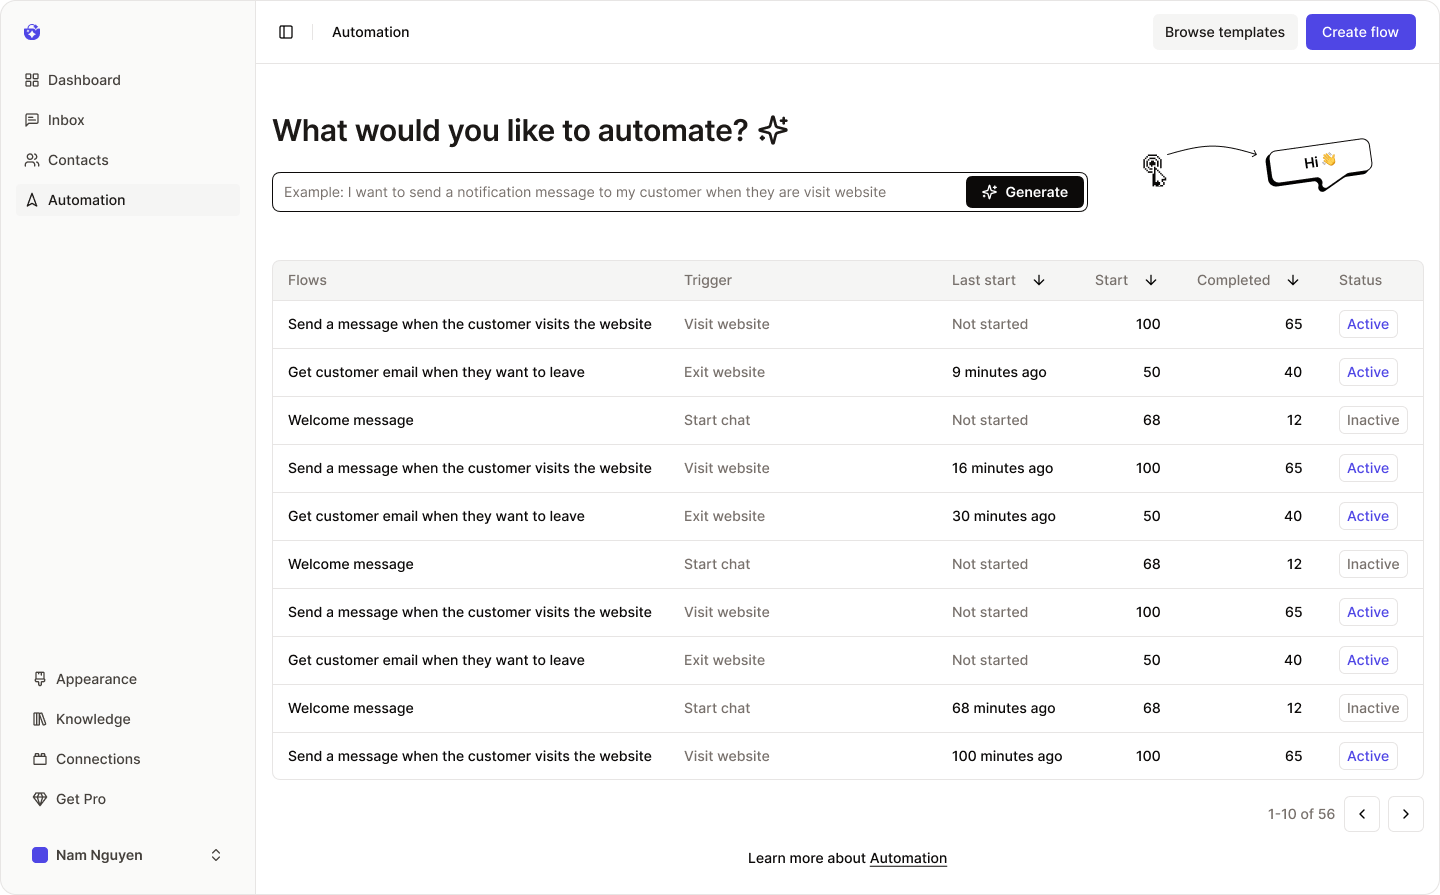The height and width of the screenshot is (895, 1440).
Task: Deactivate the Welcome message flow status badge
Action: click(x=1373, y=420)
